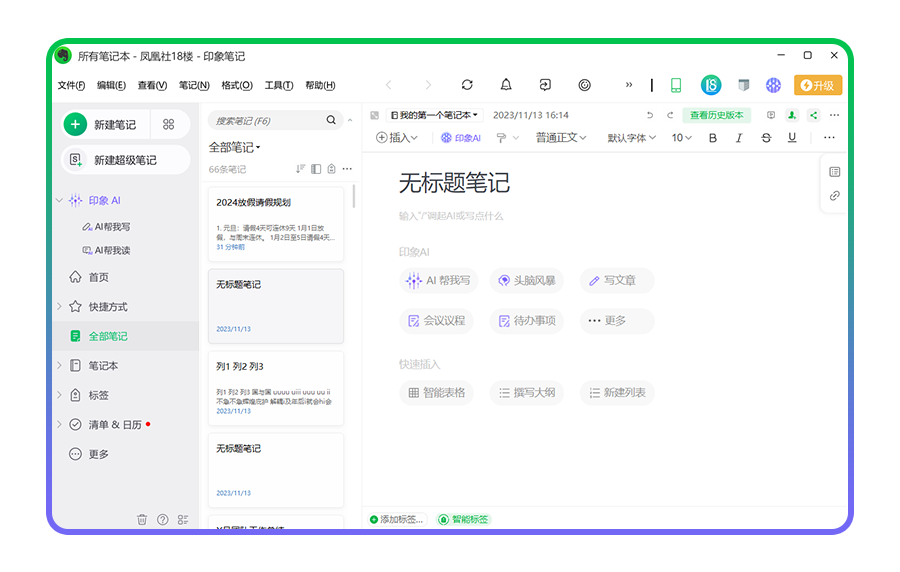Open AI帮我读 in sidebar
The width and height of the screenshot is (900, 572).
coord(107,250)
